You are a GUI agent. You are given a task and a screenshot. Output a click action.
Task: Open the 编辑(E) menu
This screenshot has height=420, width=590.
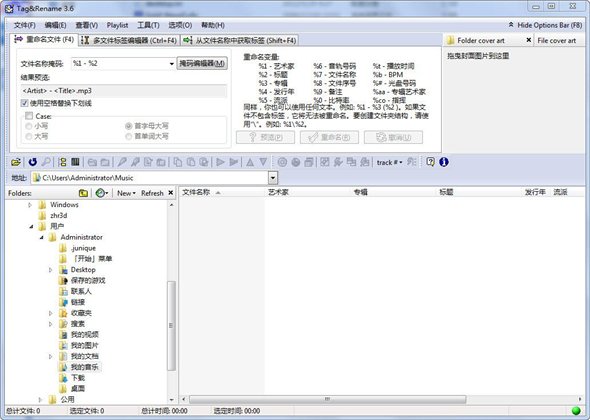(55, 25)
